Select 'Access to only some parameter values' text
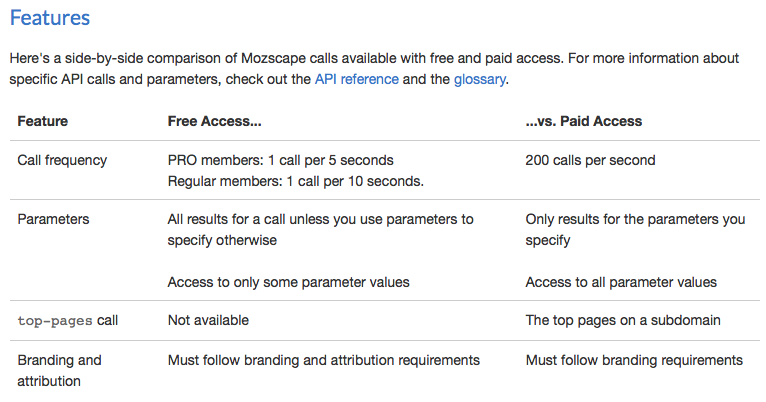 289,281
